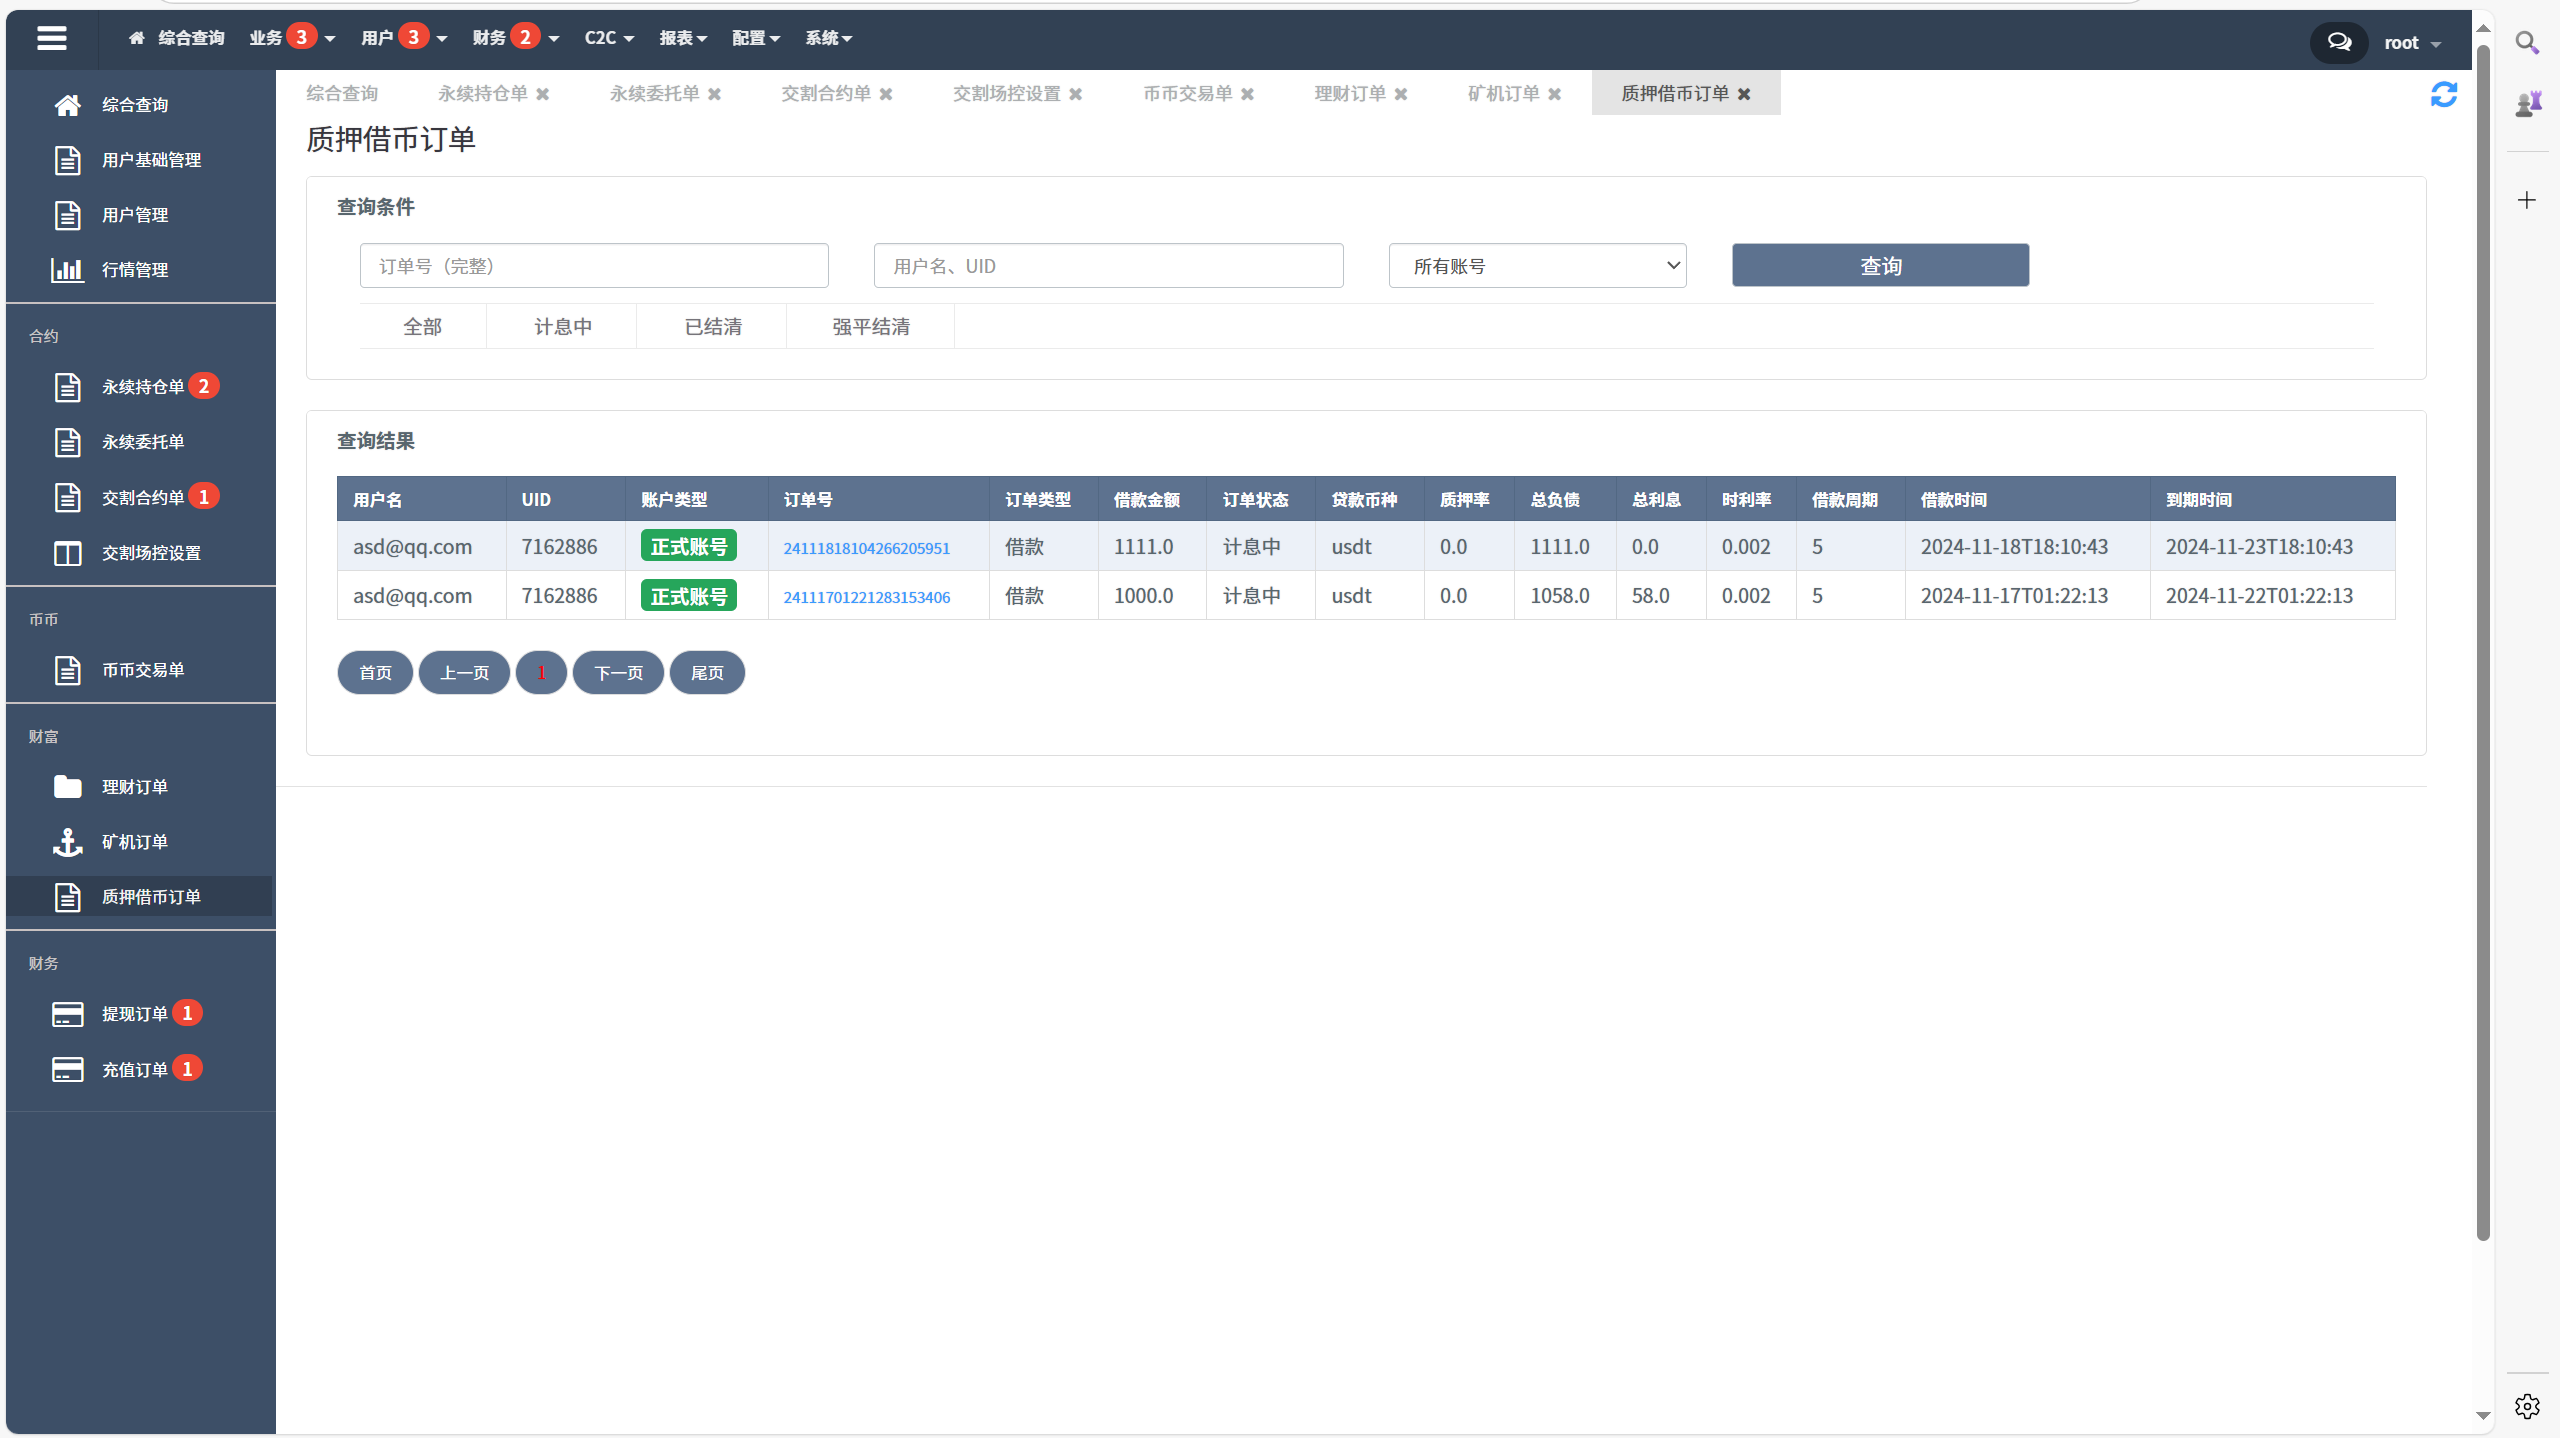Switch to the 币币交易单 tab
Screen dimensions: 2560x1438
[1186, 93]
